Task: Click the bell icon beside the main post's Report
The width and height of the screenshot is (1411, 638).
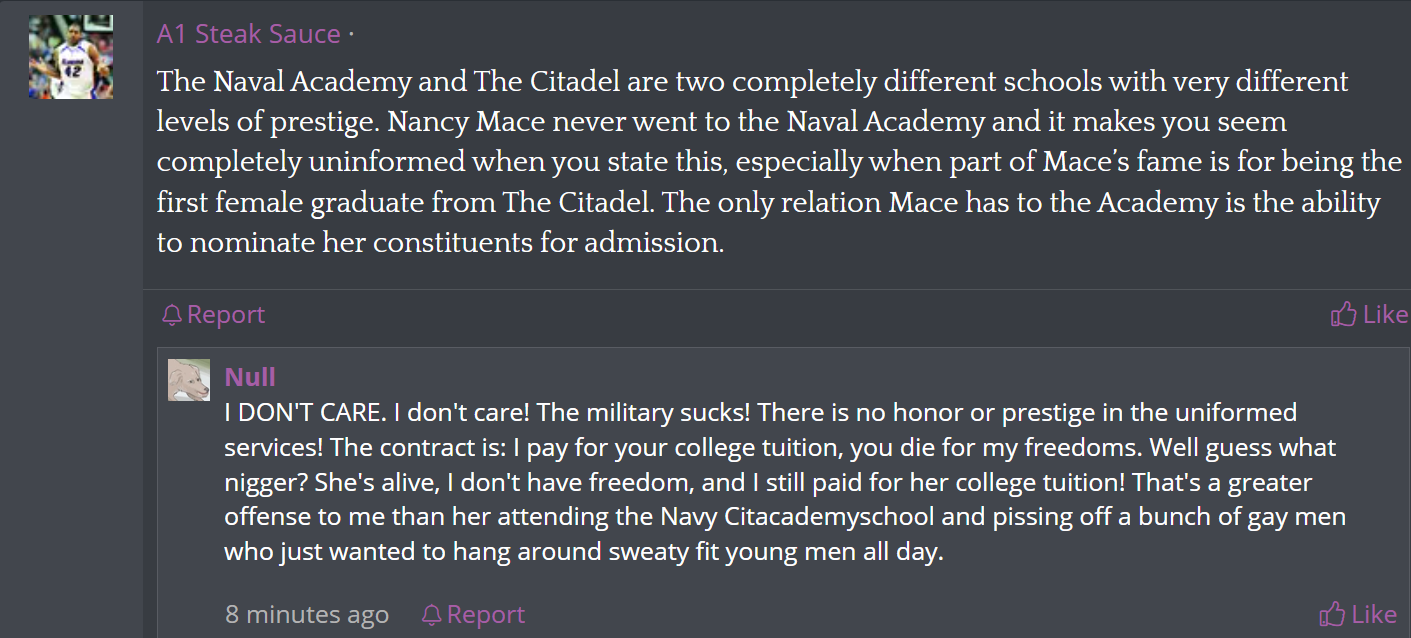Action: coord(172,315)
